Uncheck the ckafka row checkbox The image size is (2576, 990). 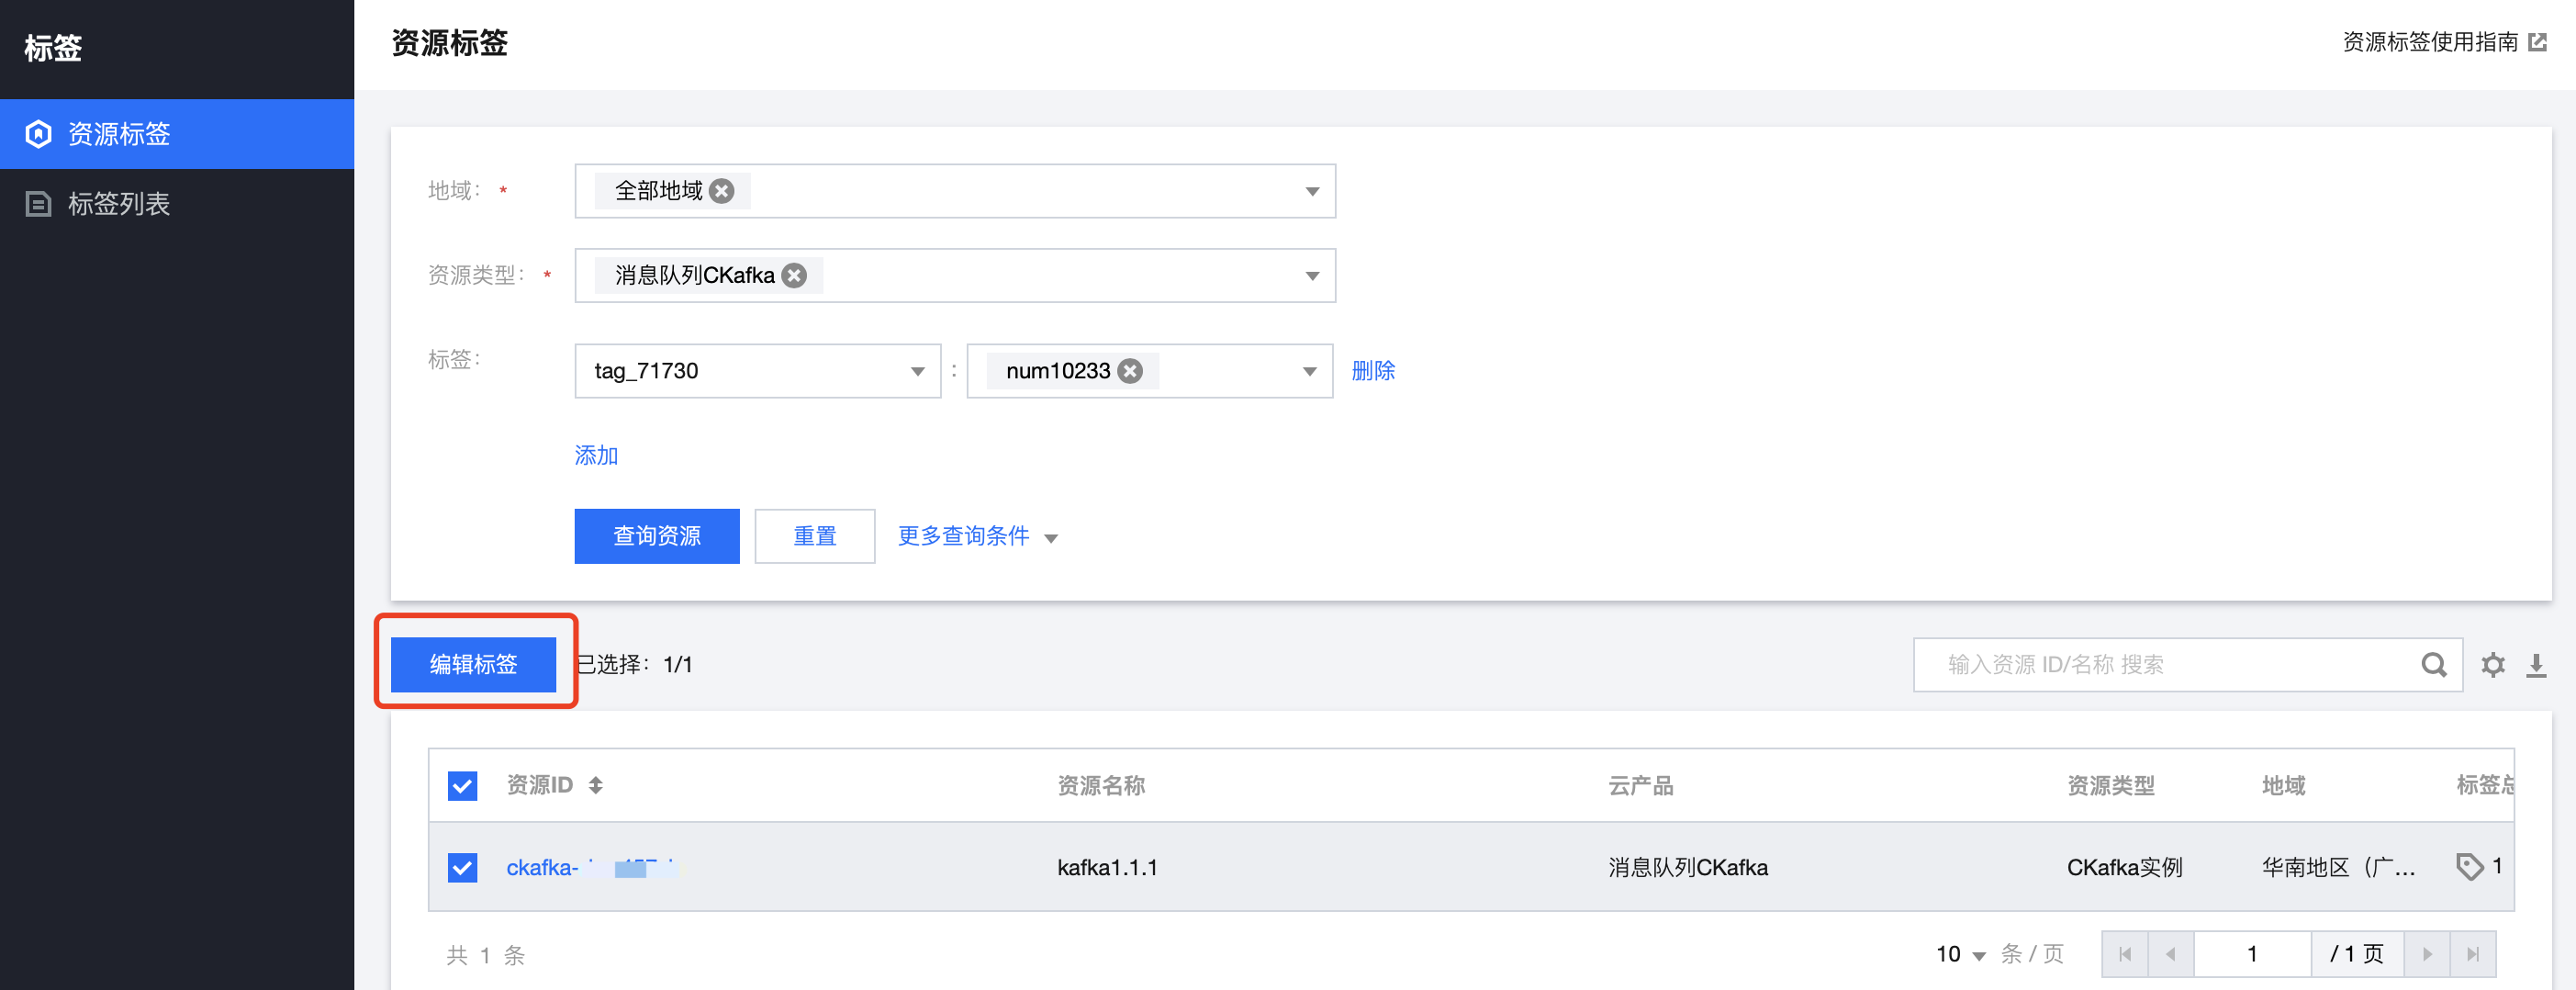click(x=462, y=867)
